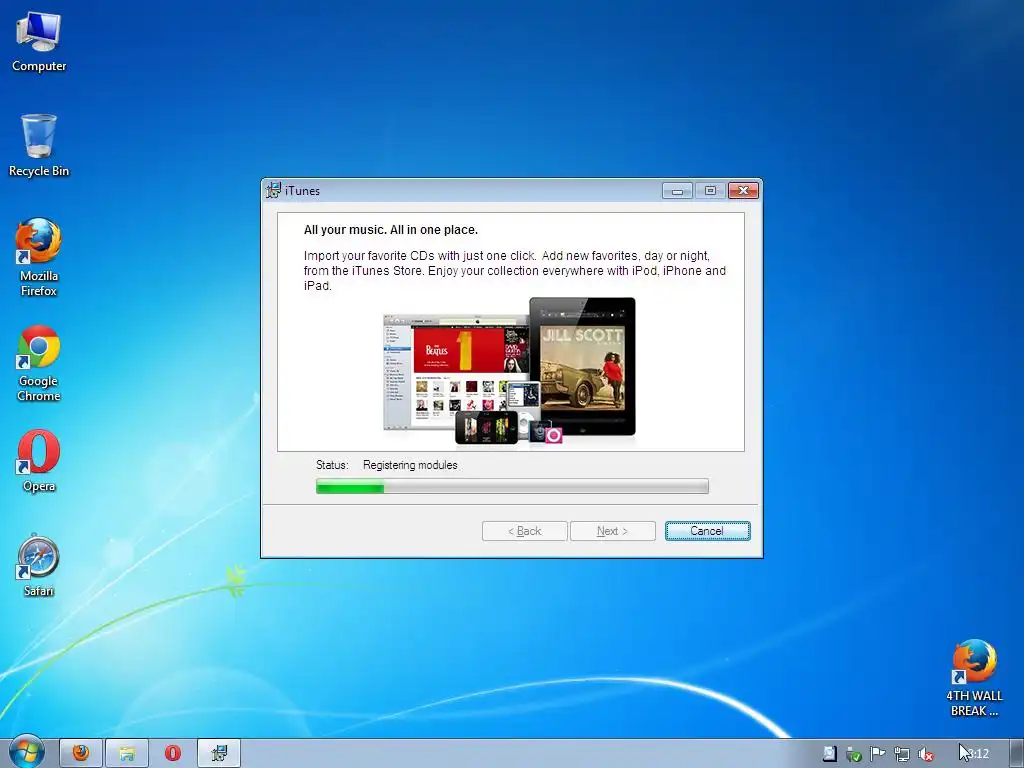Click the leftmost system tray icon
Image resolution: width=1024 pixels, height=768 pixels.
[829, 754]
